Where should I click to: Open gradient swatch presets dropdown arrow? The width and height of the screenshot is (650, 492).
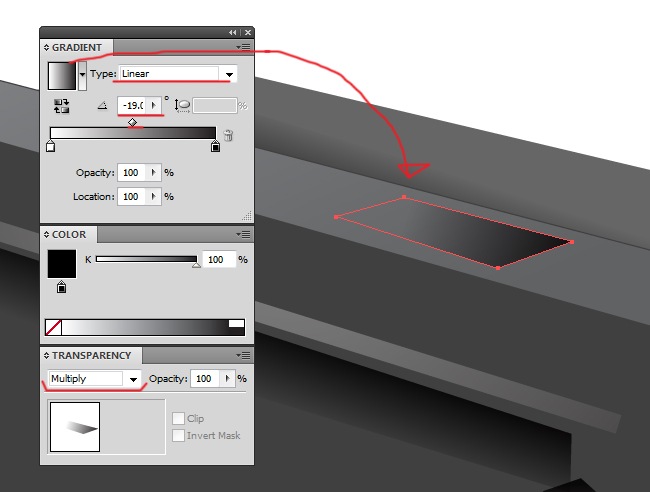[x=82, y=75]
